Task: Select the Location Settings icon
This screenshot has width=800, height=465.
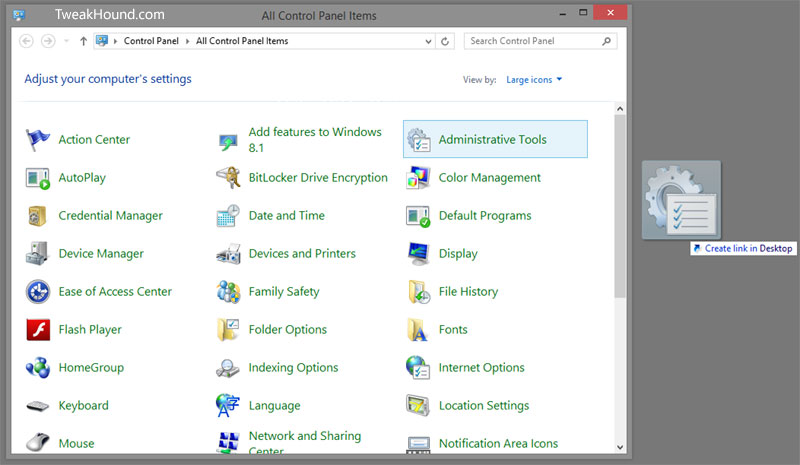Action: click(x=418, y=405)
